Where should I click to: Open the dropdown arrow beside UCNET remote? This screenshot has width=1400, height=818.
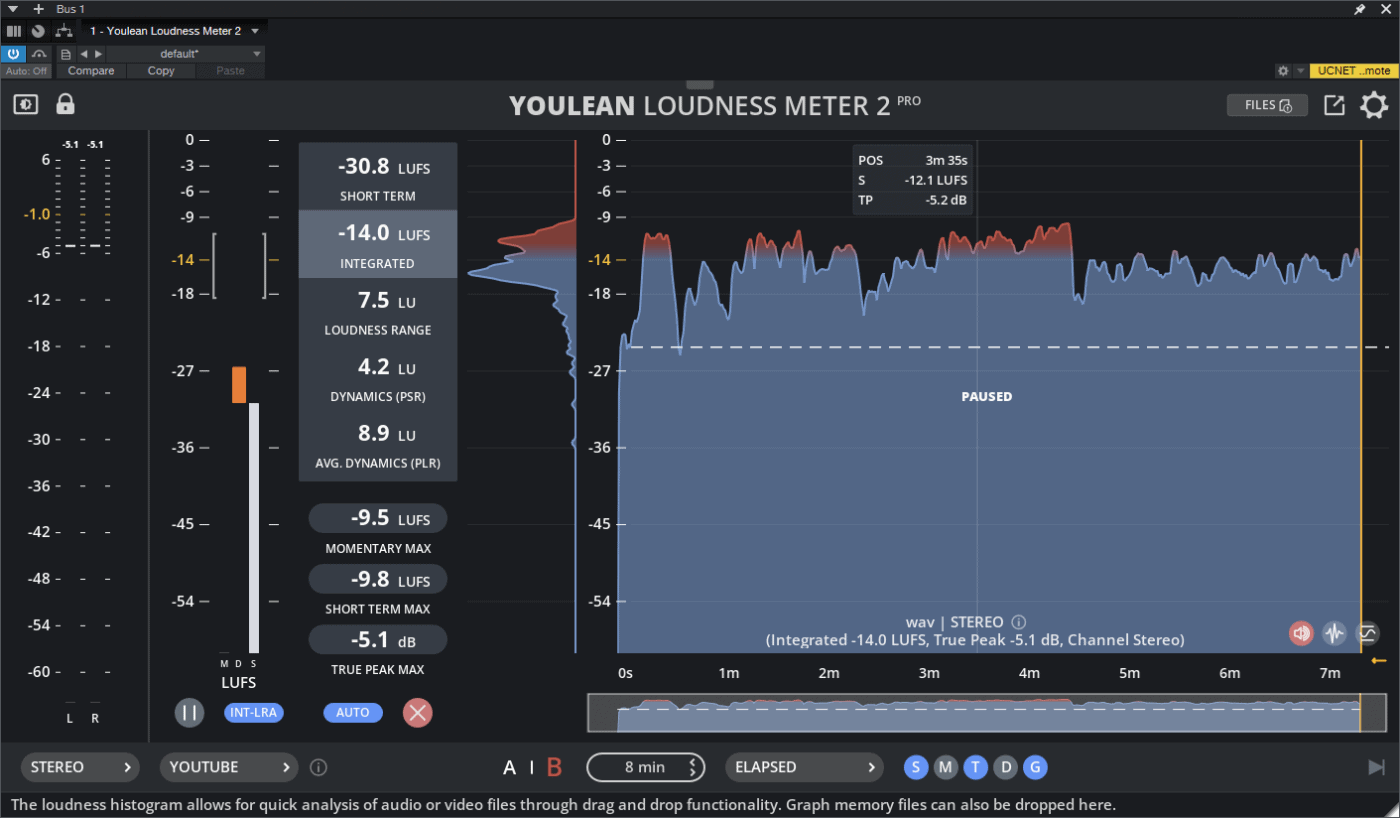[1300, 71]
